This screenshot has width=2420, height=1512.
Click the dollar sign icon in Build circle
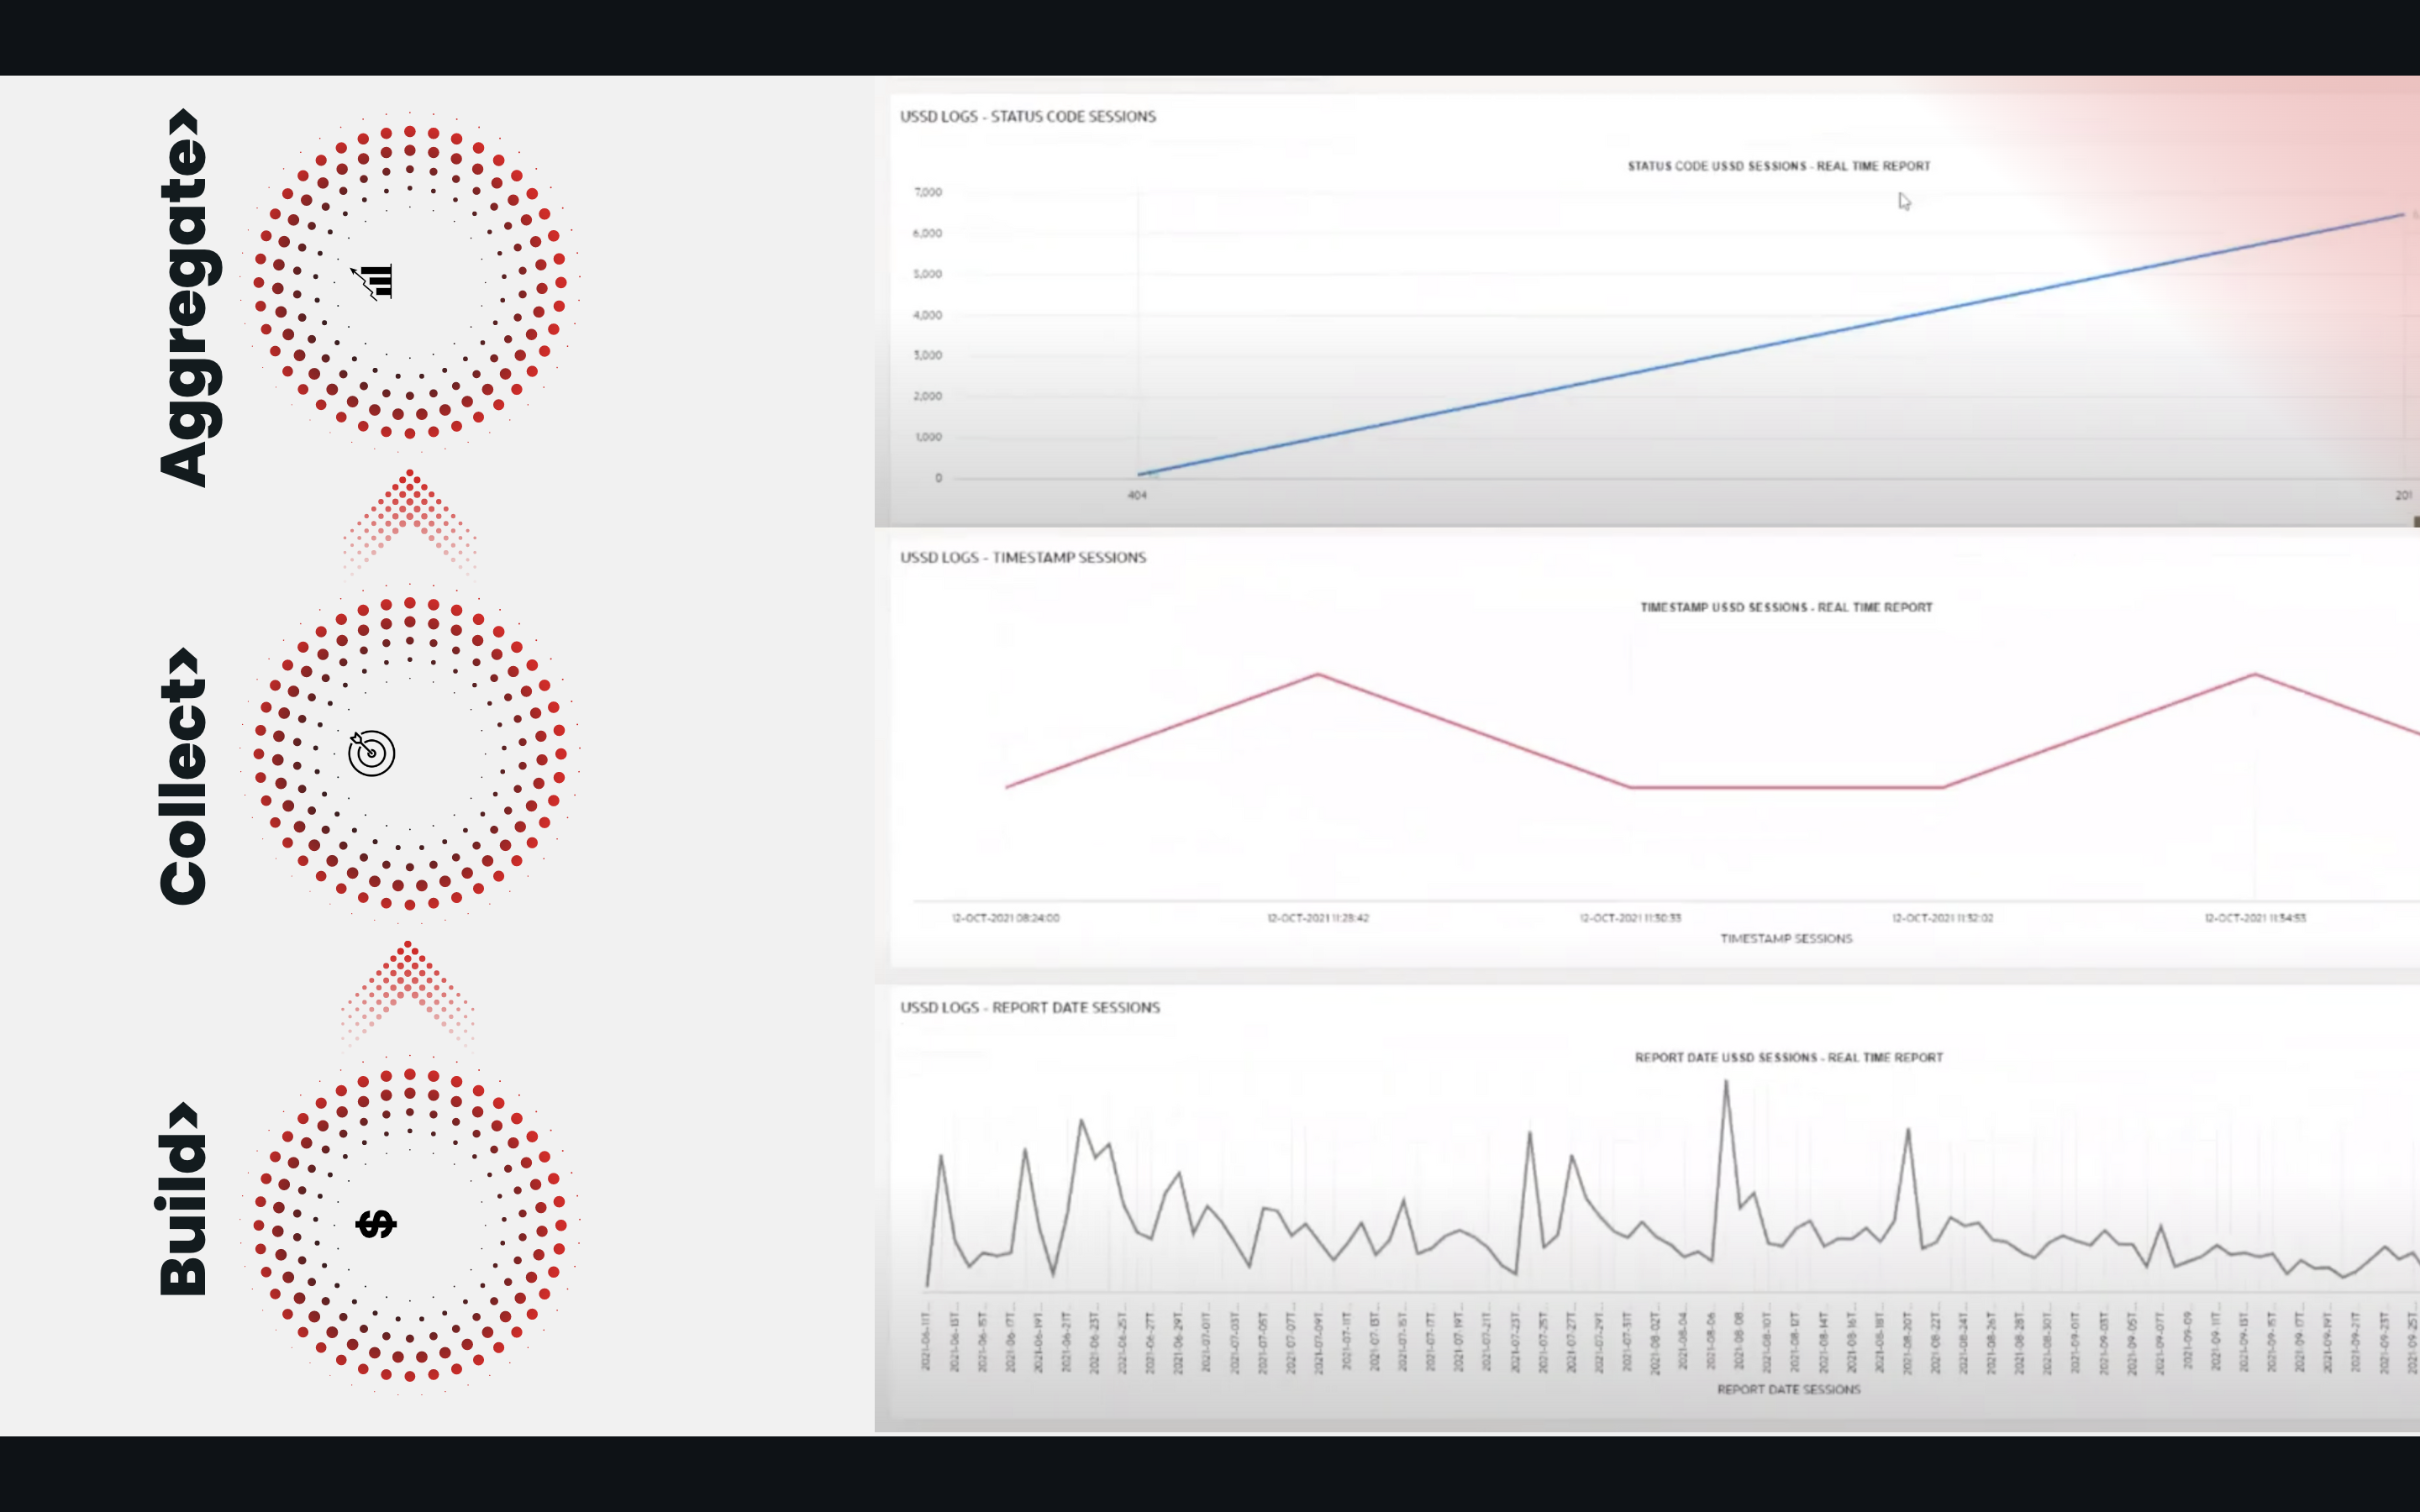click(376, 1223)
